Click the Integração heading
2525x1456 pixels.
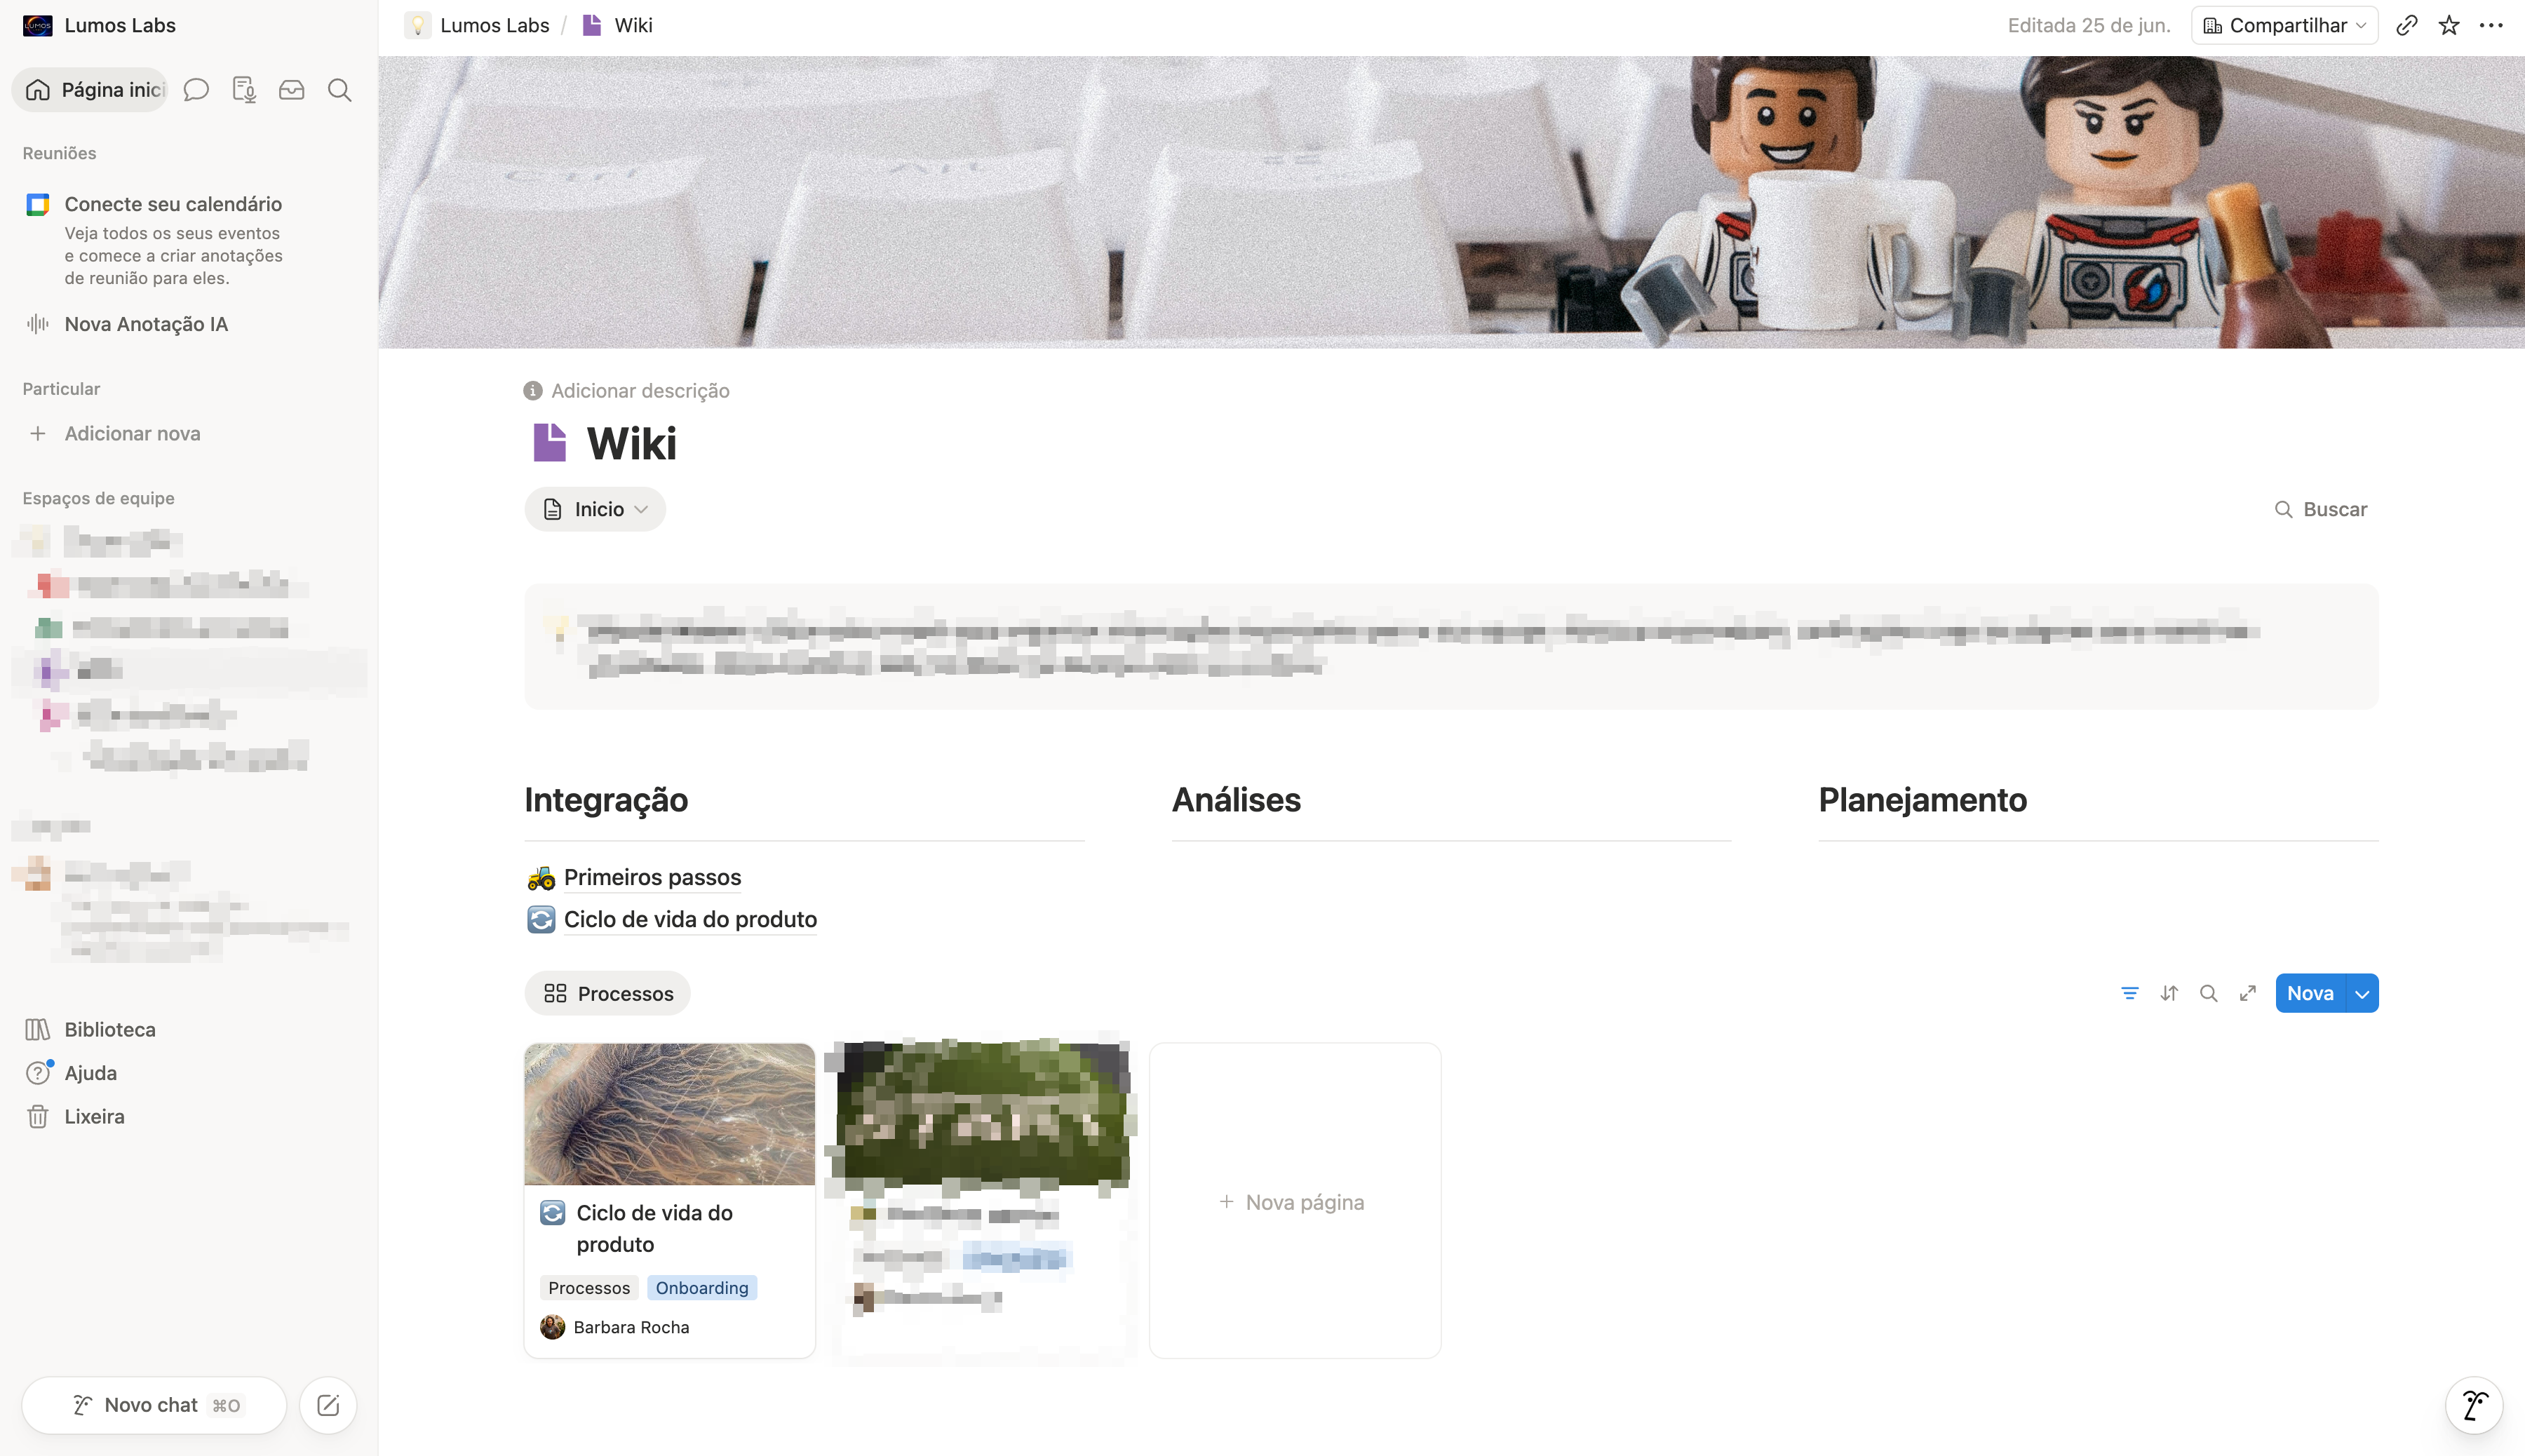606,799
